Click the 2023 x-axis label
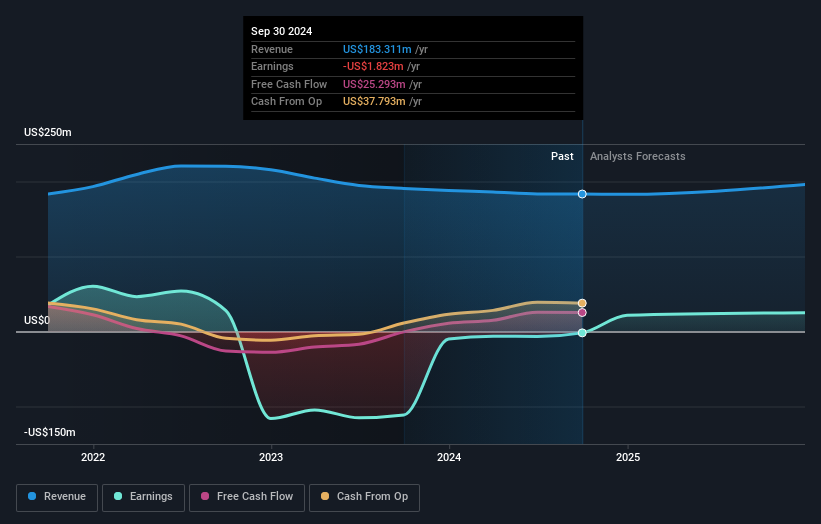The width and height of the screenshot is (821, 524). [271, 457]
